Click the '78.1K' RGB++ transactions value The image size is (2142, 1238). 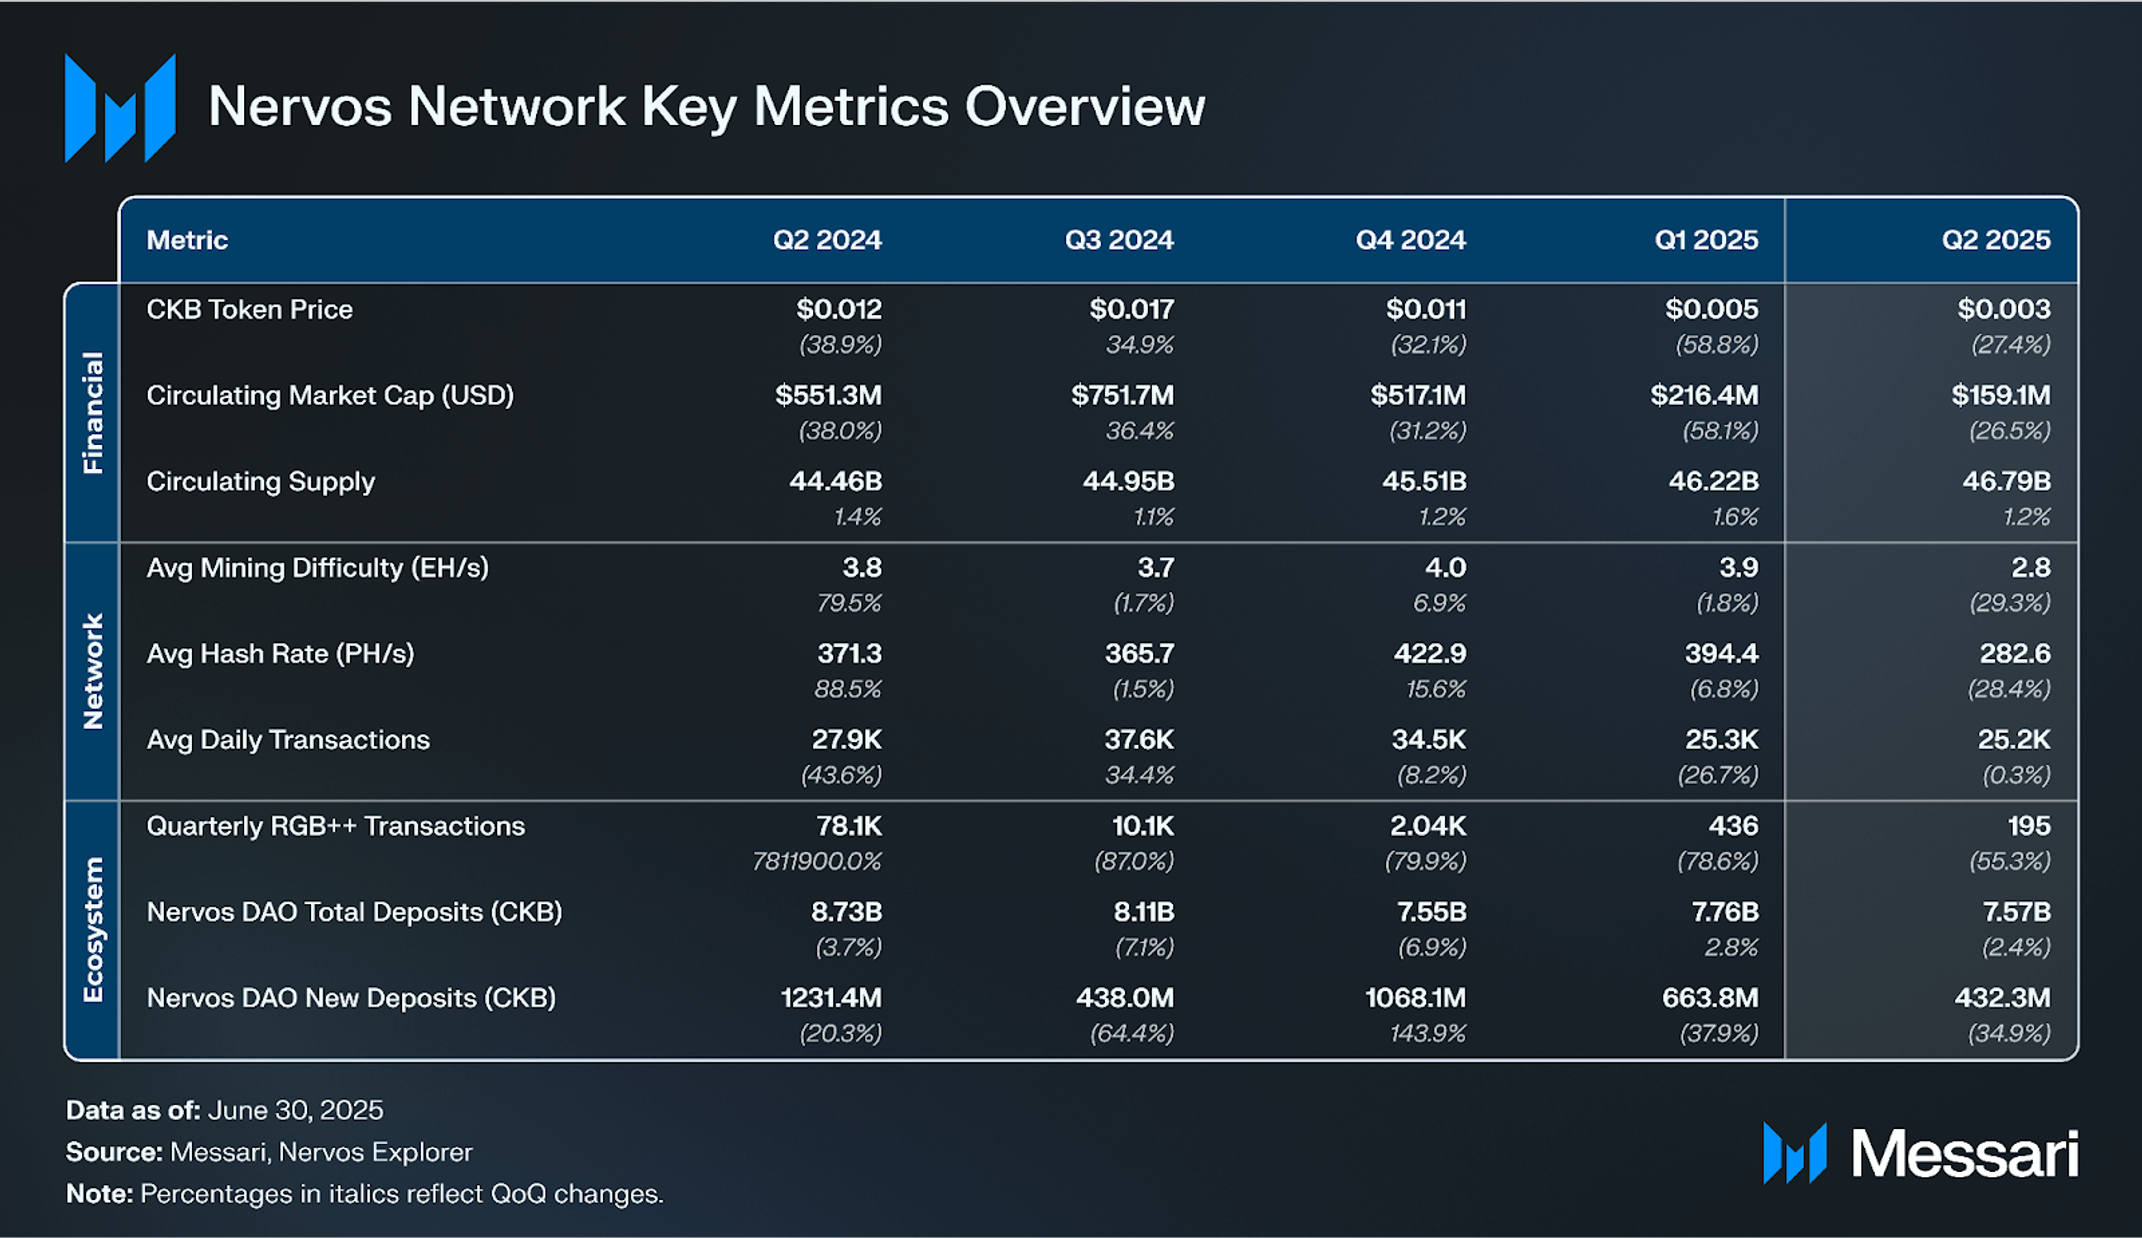point(849,826)
